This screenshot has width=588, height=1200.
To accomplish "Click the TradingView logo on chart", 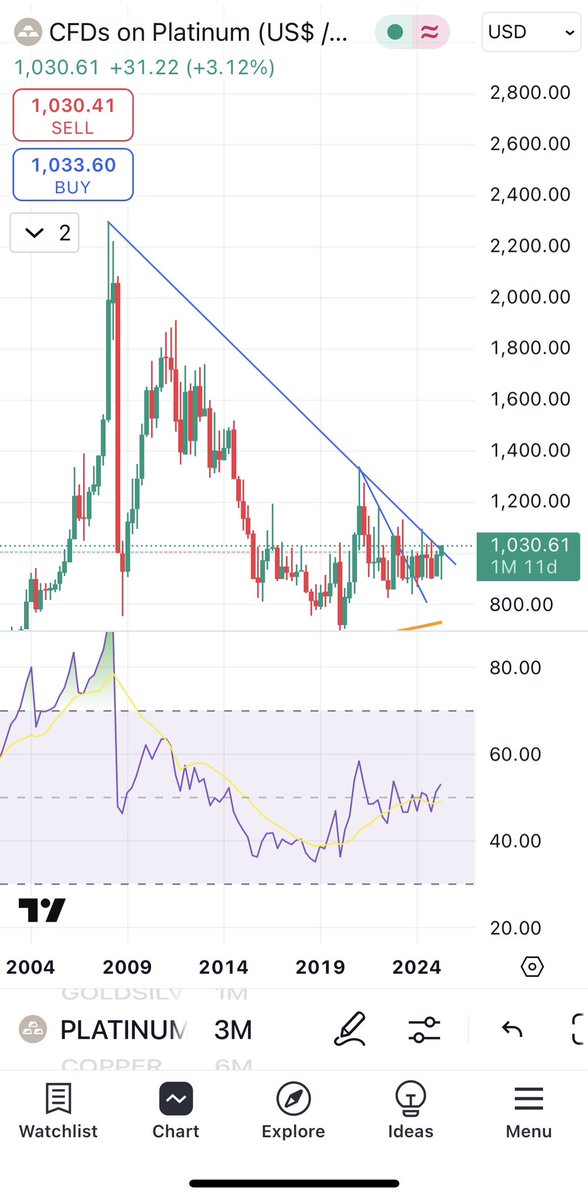I will 42,910.
